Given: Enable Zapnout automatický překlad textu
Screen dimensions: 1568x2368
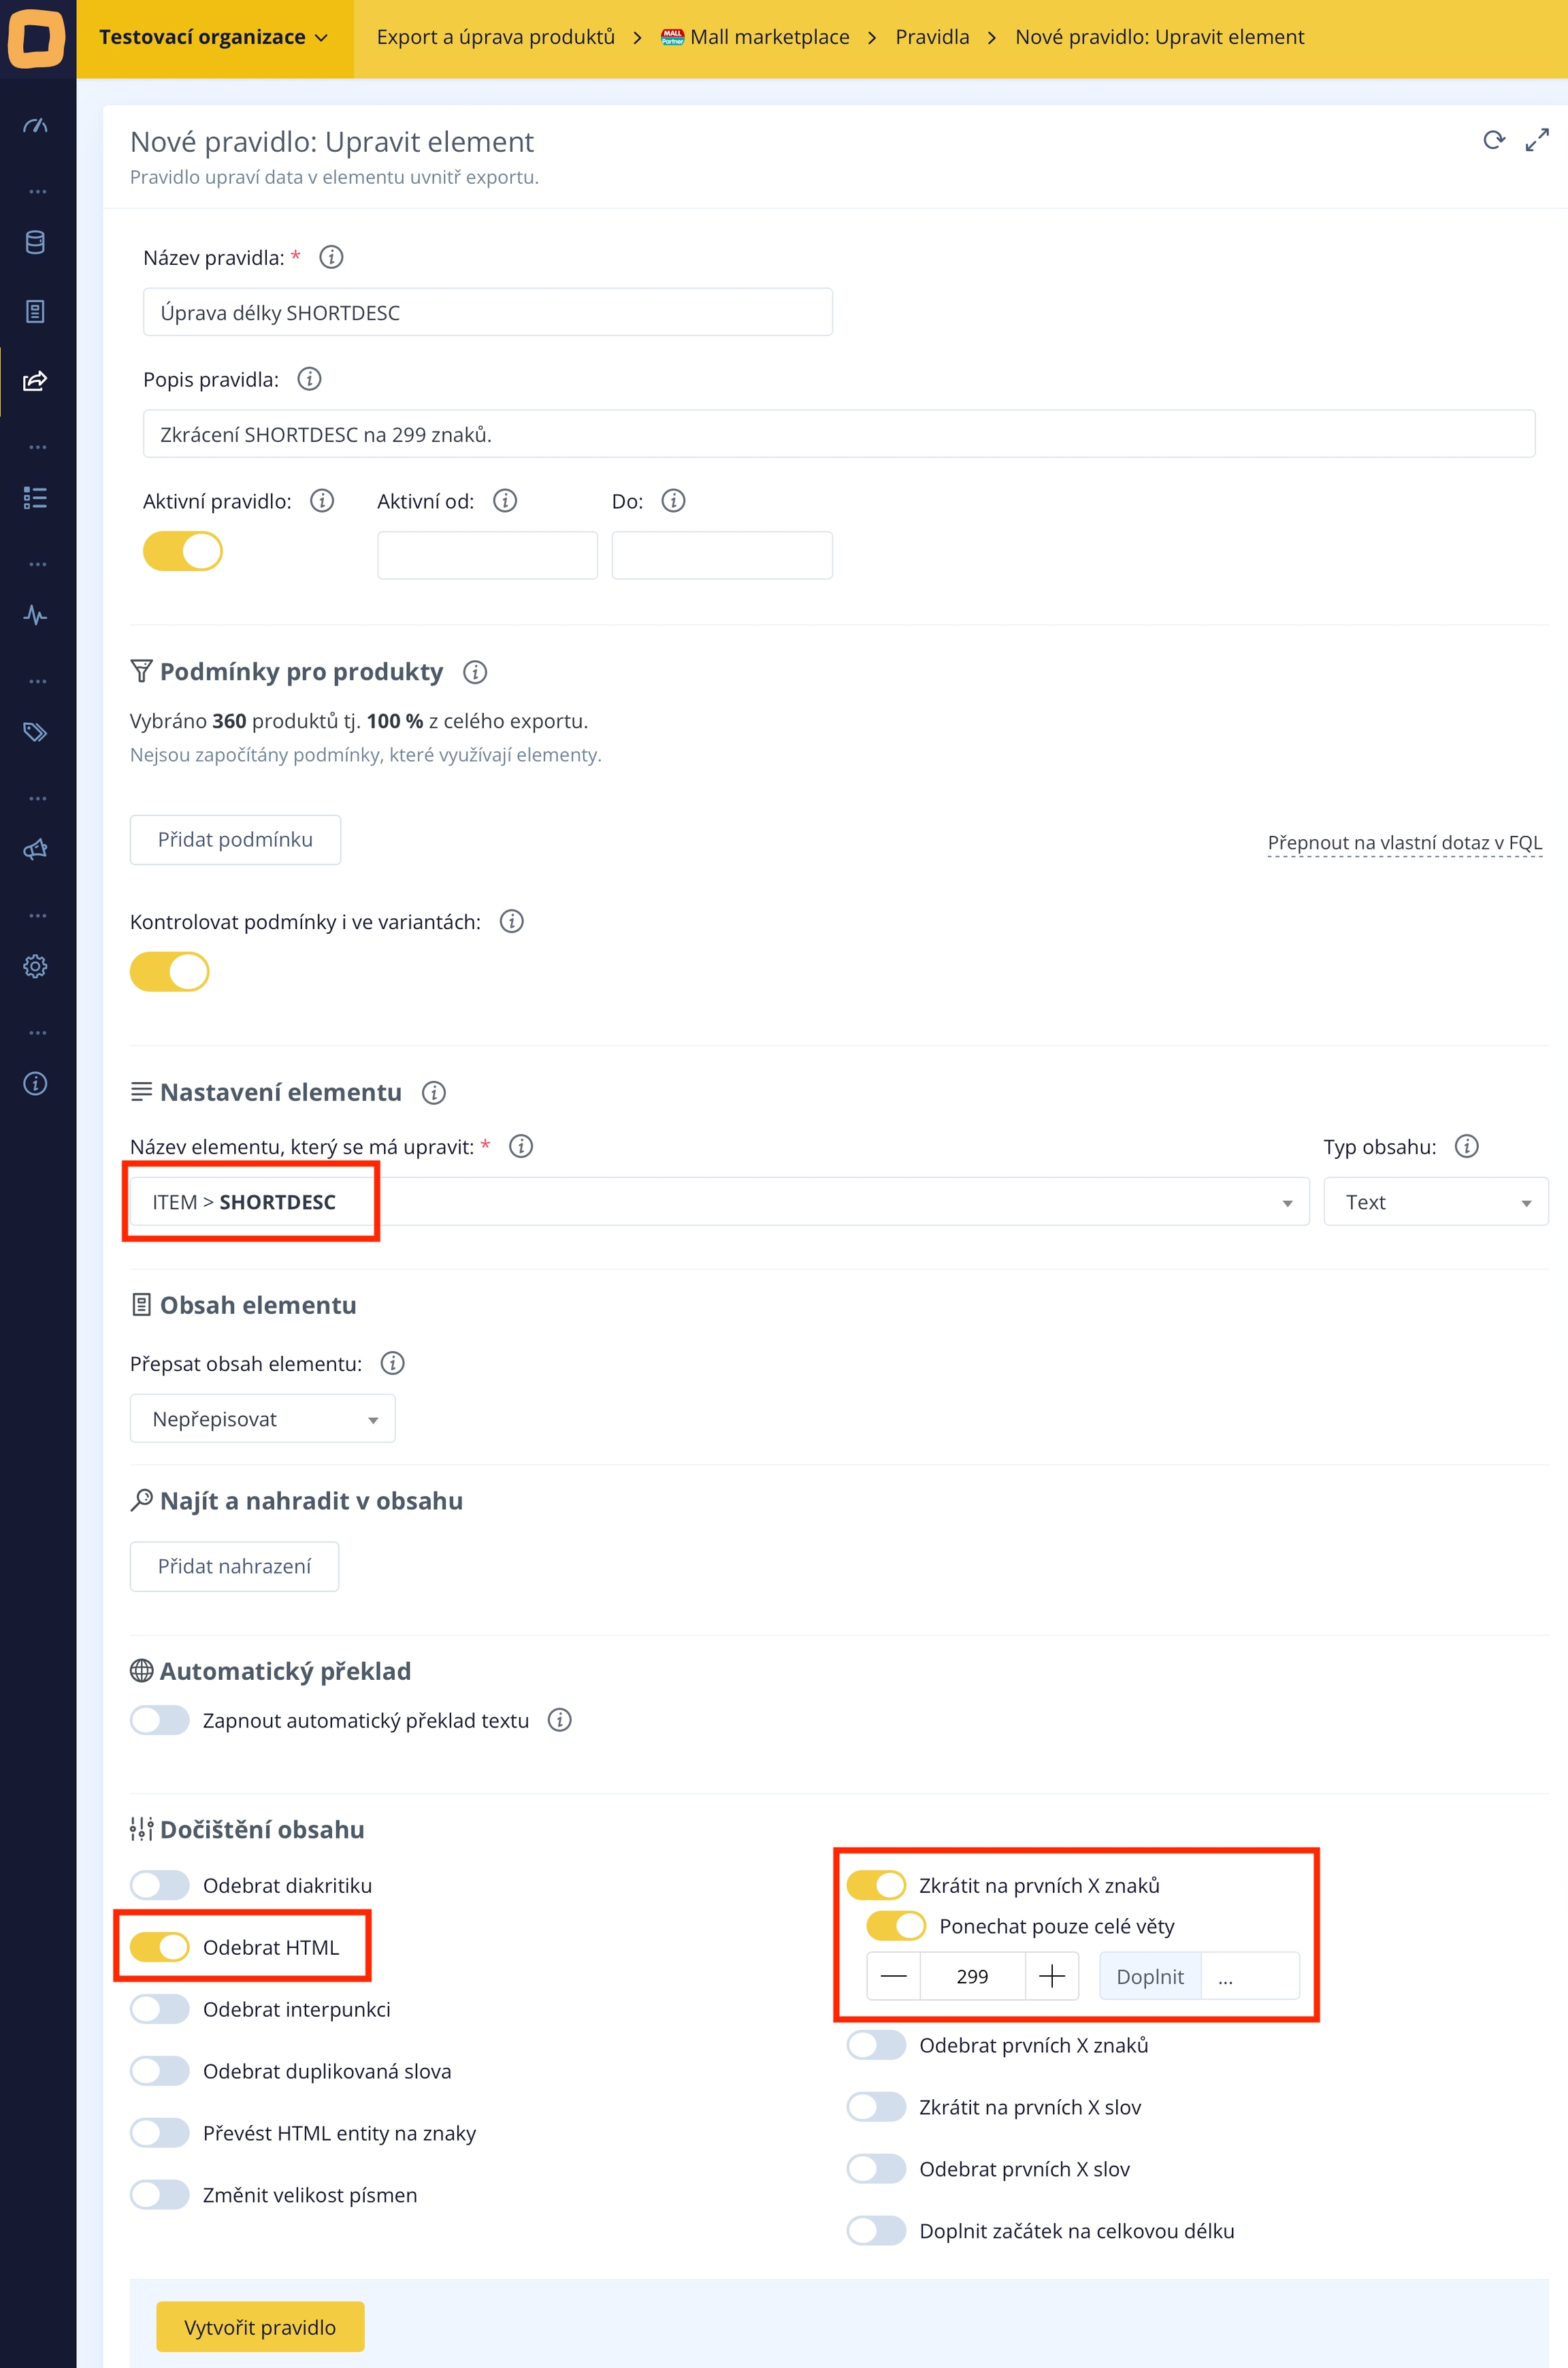Looking at the screenshot, I should (160, 1721).
